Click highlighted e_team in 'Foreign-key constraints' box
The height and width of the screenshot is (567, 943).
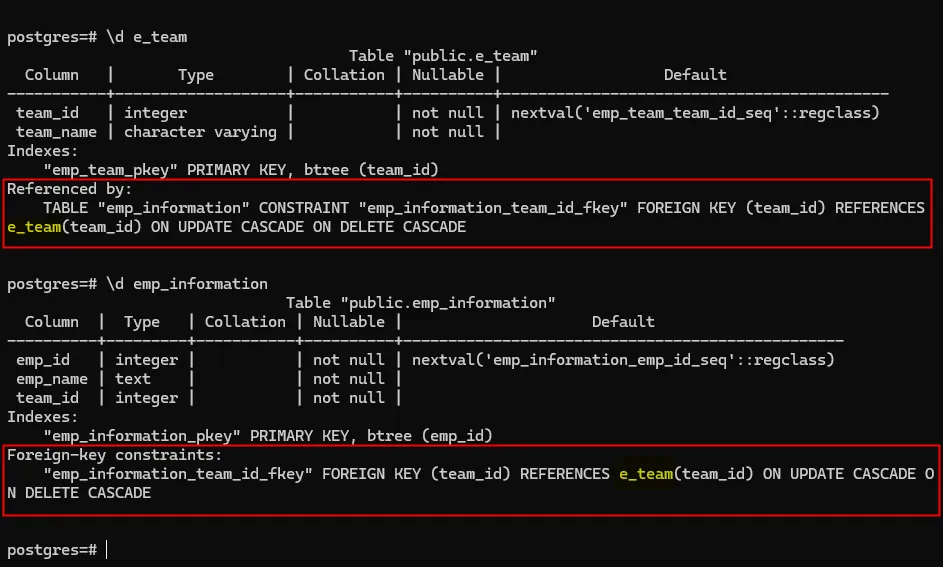pos(646,474)
